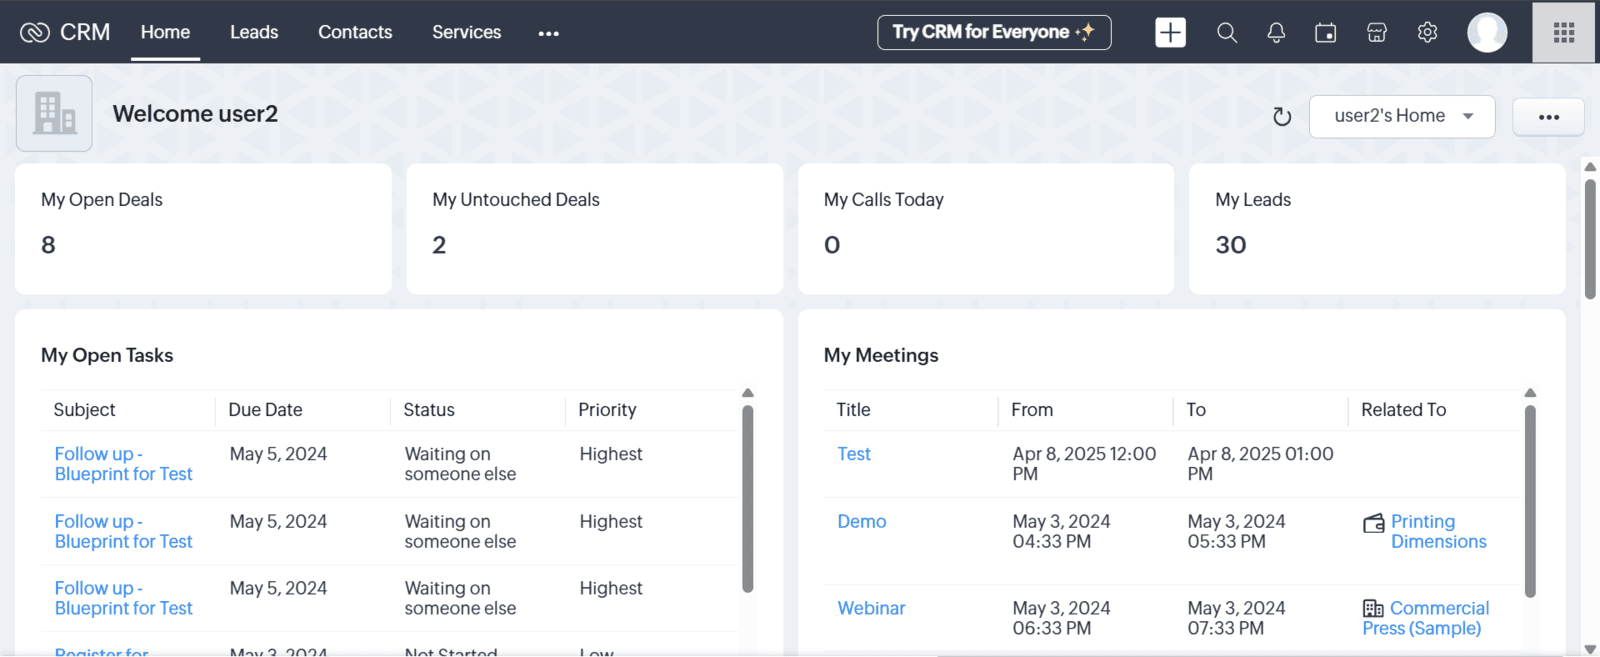This screenshot has height=657, width=1600.
Task: Click the company building logo thumbnail
Action: 54,113
